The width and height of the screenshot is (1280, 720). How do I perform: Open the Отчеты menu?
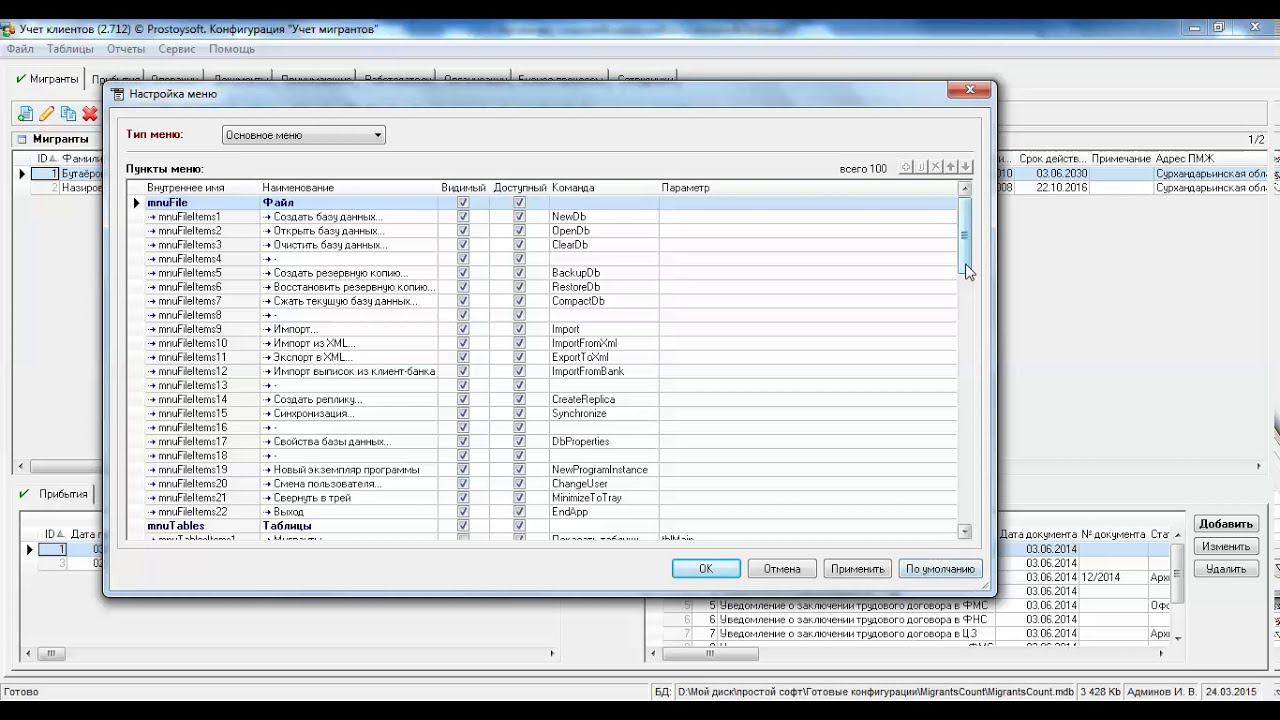coord(126,49)
